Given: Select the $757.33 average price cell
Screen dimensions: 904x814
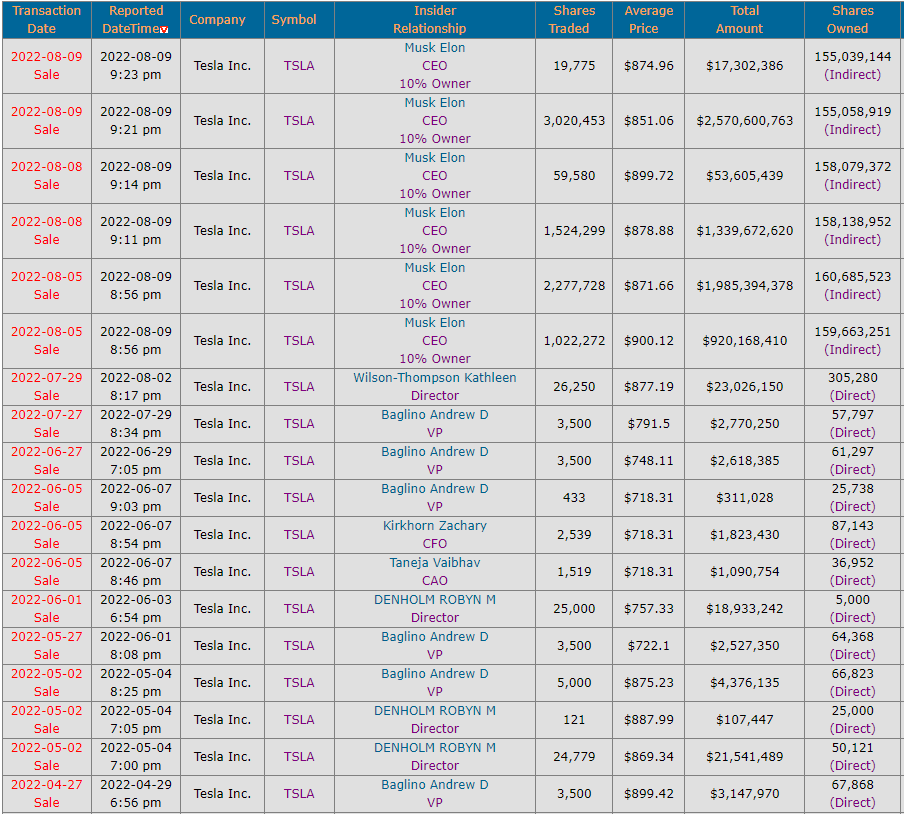Looking at the screenshot, I should 649,609.
